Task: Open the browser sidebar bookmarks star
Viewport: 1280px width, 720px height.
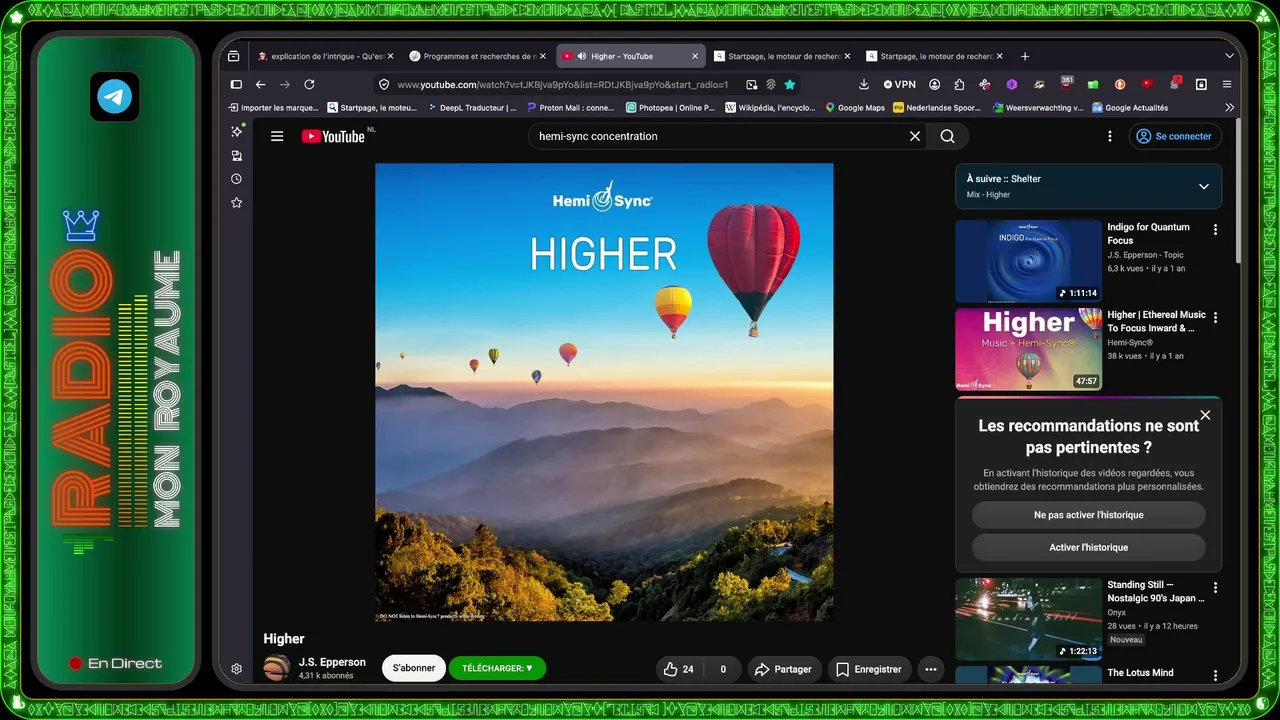Action: 236,202
